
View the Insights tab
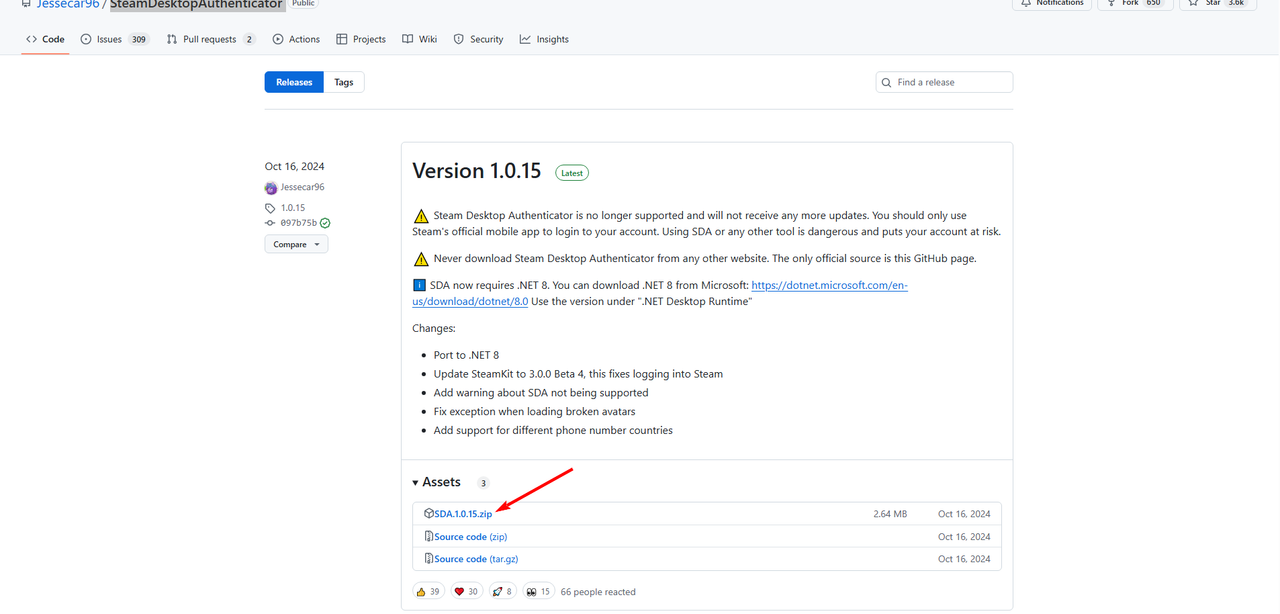coord(544,39)
